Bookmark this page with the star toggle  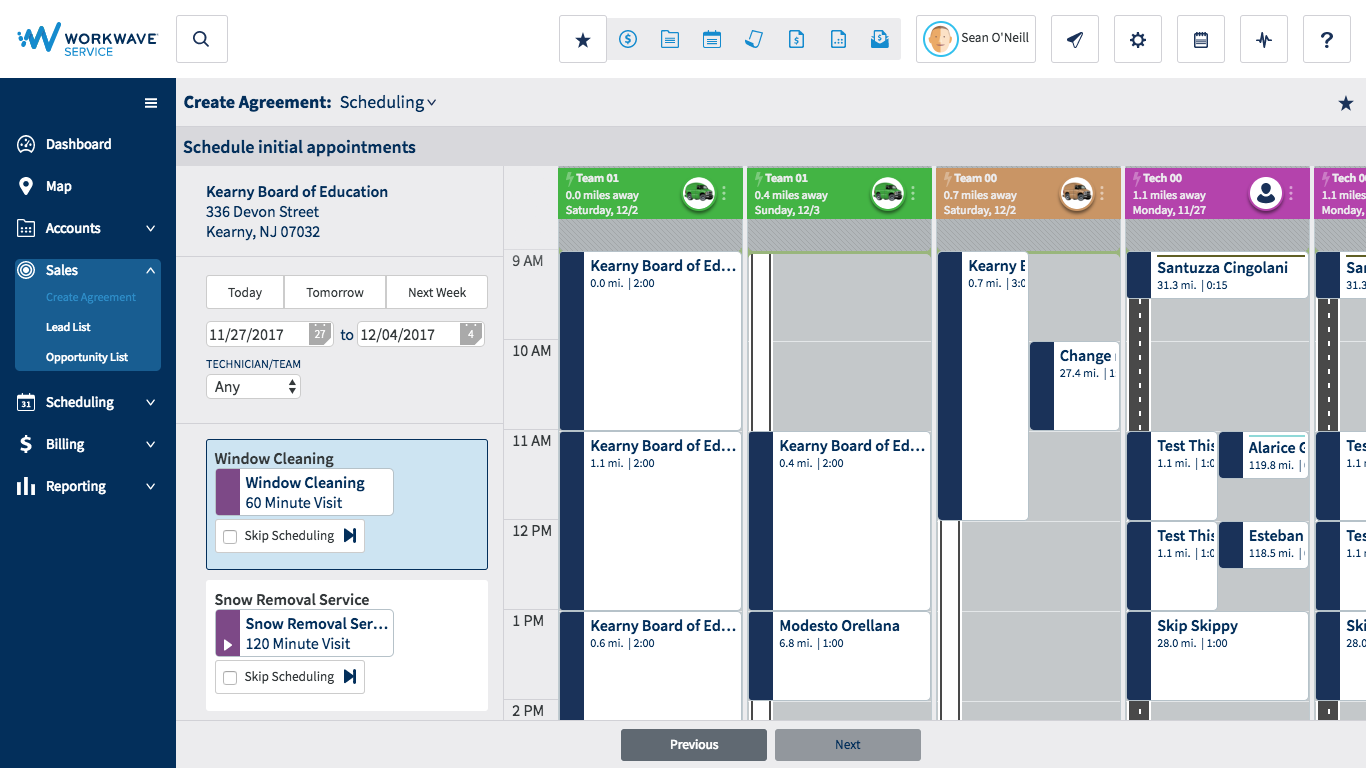1346,103
